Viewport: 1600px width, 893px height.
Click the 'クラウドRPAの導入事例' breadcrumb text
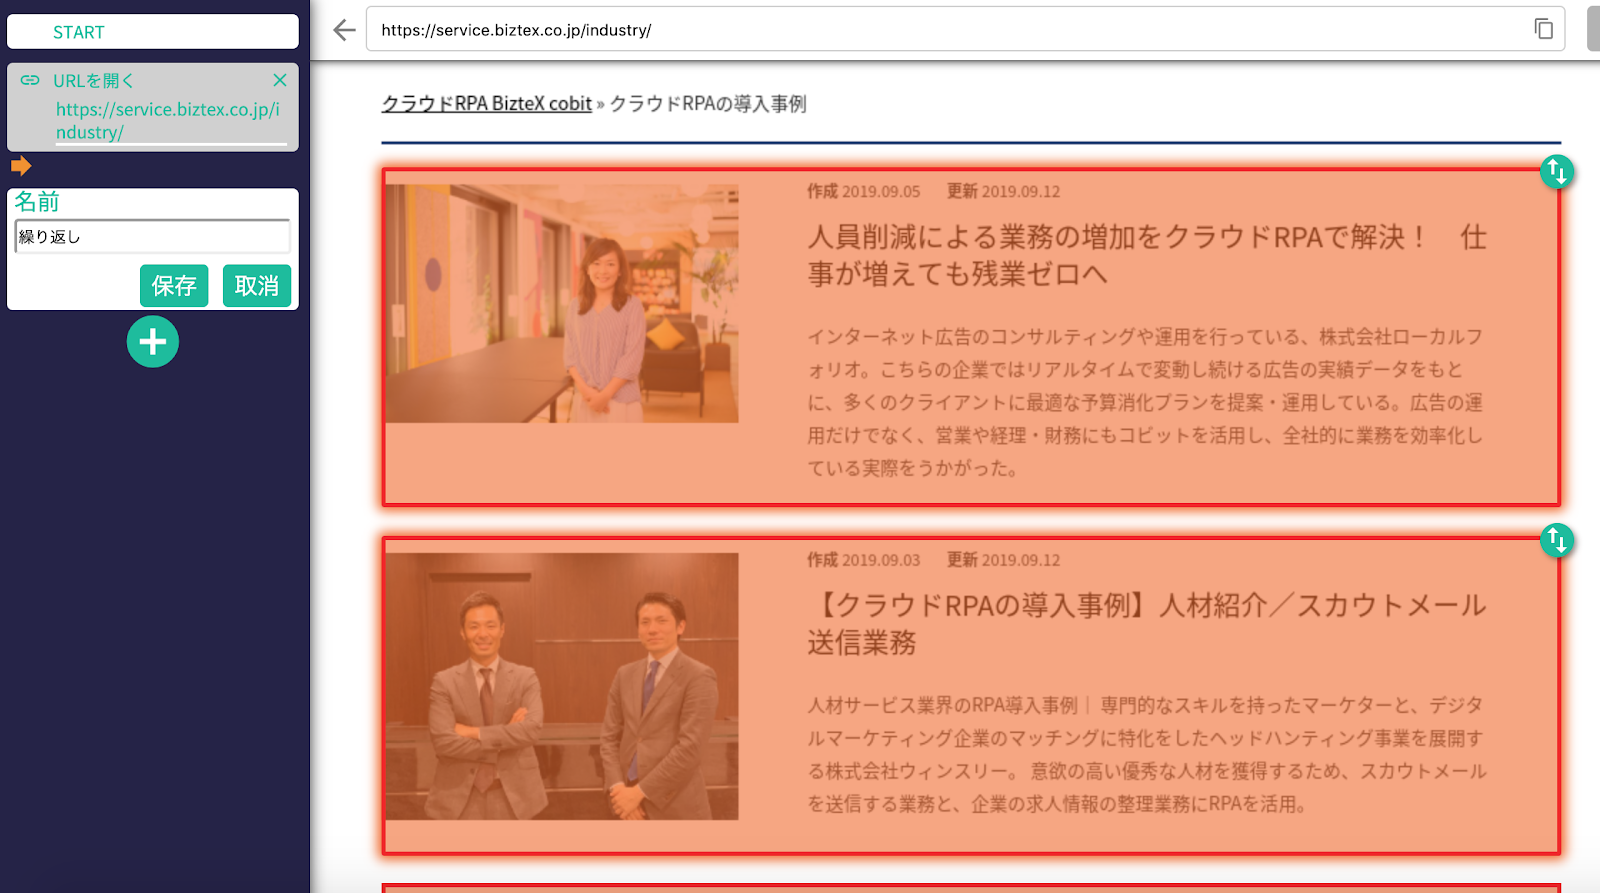708,104
